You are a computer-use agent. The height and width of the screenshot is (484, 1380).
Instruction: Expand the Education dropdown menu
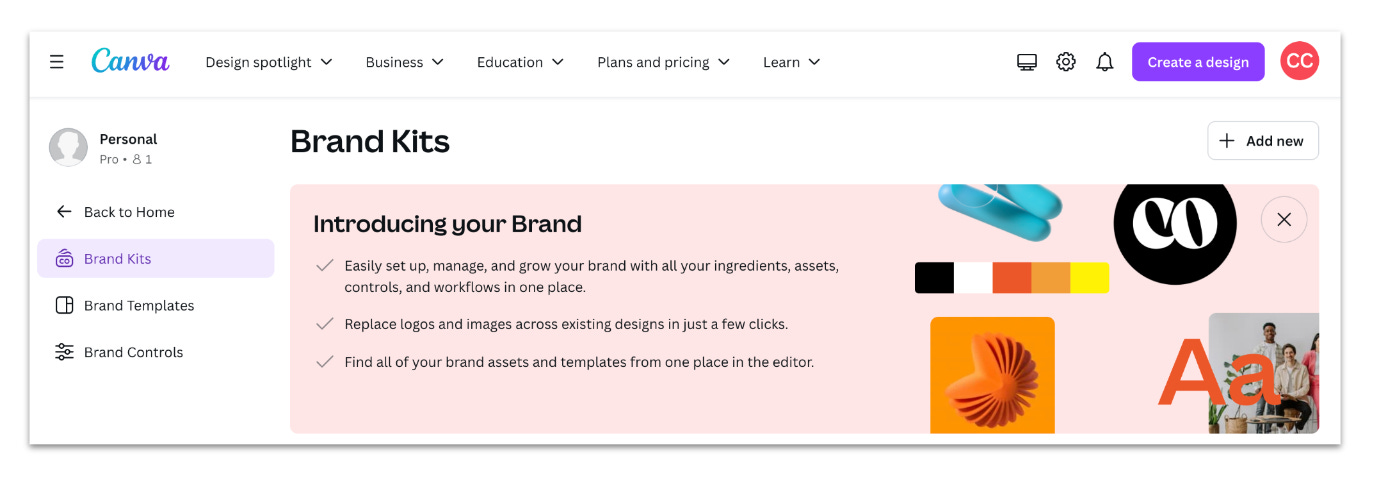[x=521, y=62]
